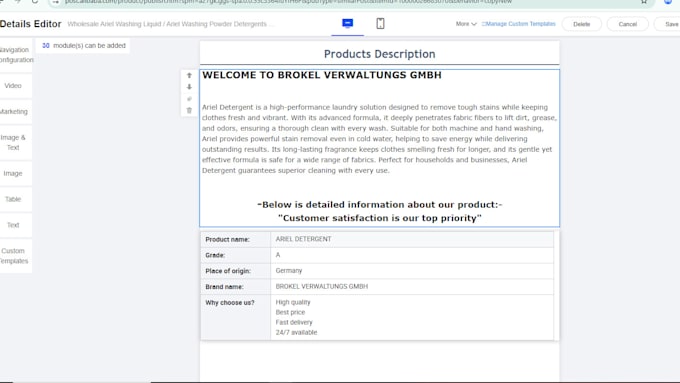Image resolution: width=680 pixels, height=383 pixels.
Task: Select Navigation Configuration module
Action: click(x=16, y=55)
